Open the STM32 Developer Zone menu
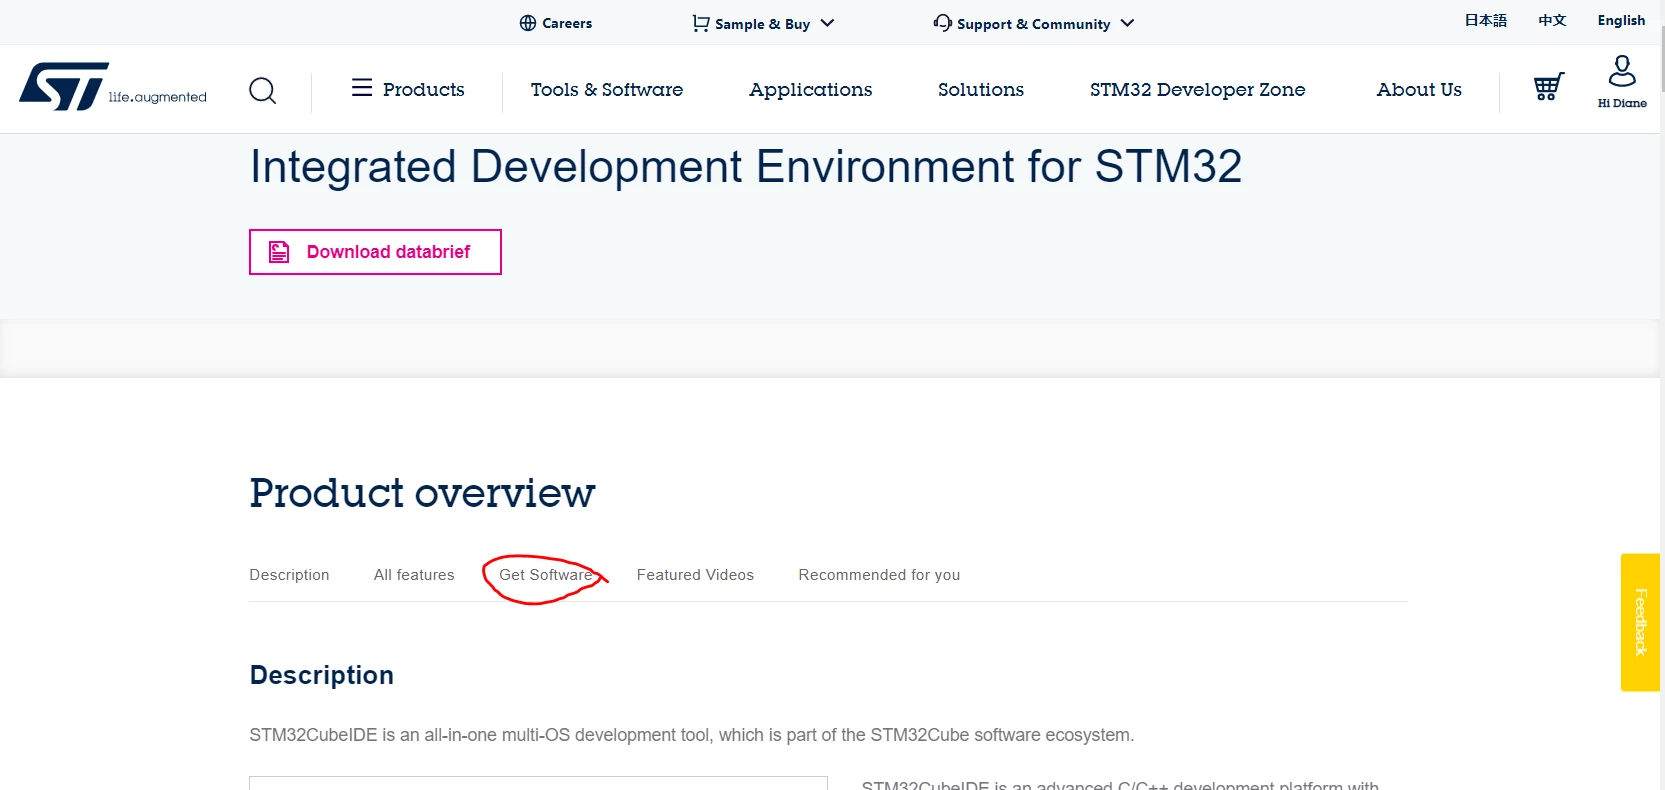1665x790 pixels. (1198, 90)
